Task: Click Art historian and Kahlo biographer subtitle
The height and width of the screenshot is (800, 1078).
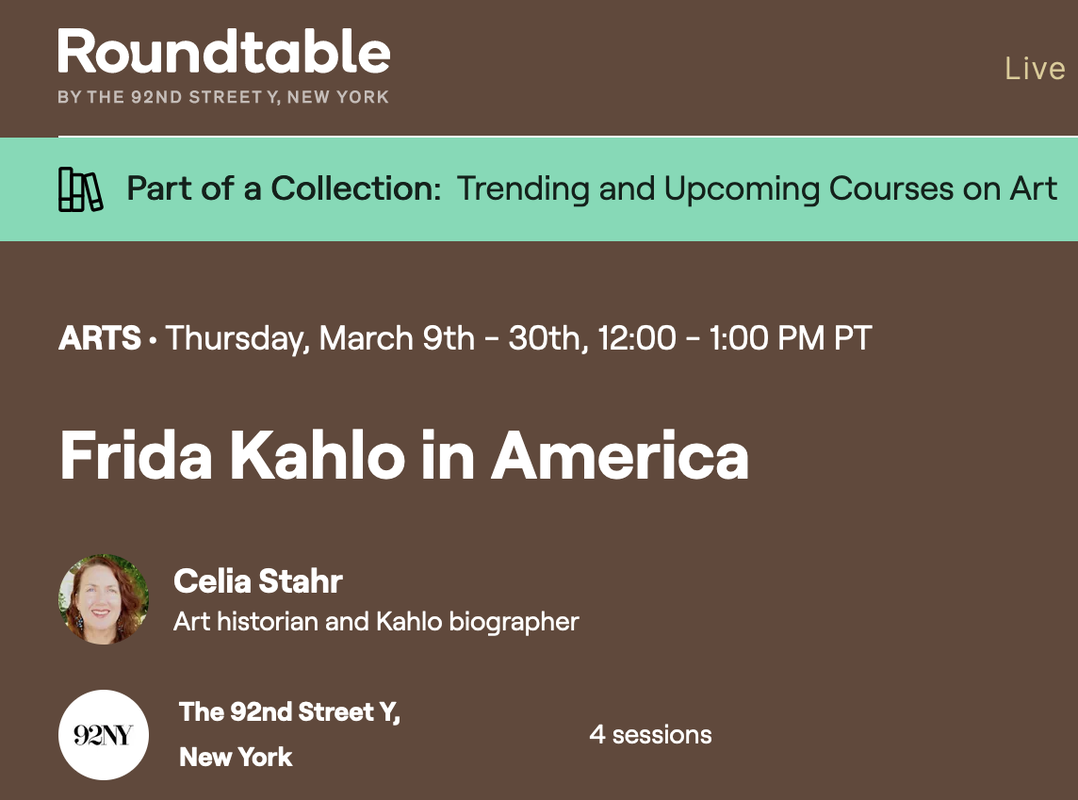Action: coord(376,622)
